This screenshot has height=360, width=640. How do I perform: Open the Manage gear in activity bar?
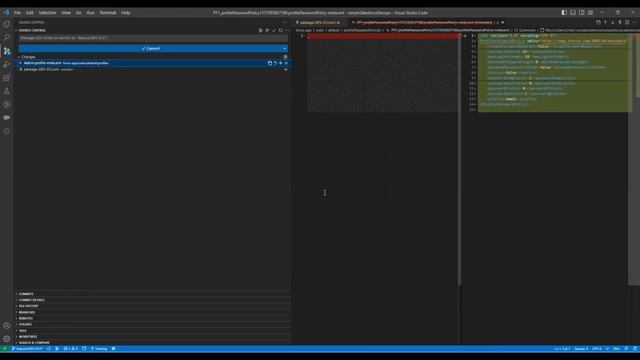[x=7, y=339]
